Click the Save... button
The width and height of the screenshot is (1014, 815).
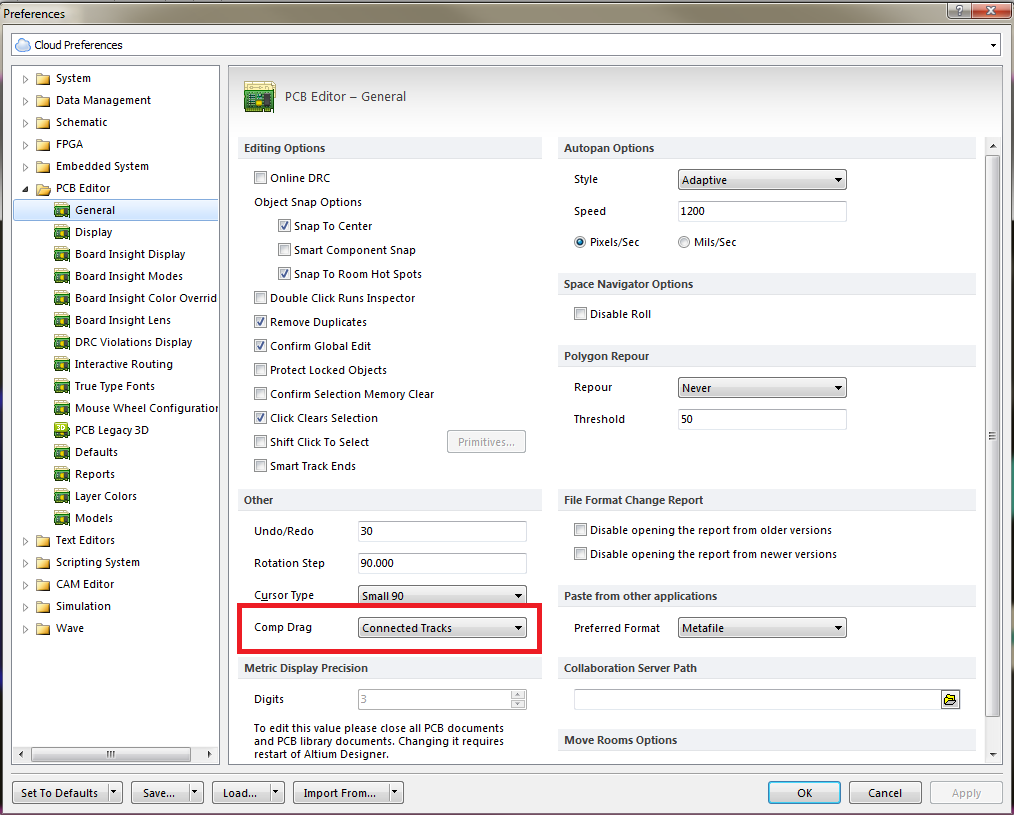(159, 793)
